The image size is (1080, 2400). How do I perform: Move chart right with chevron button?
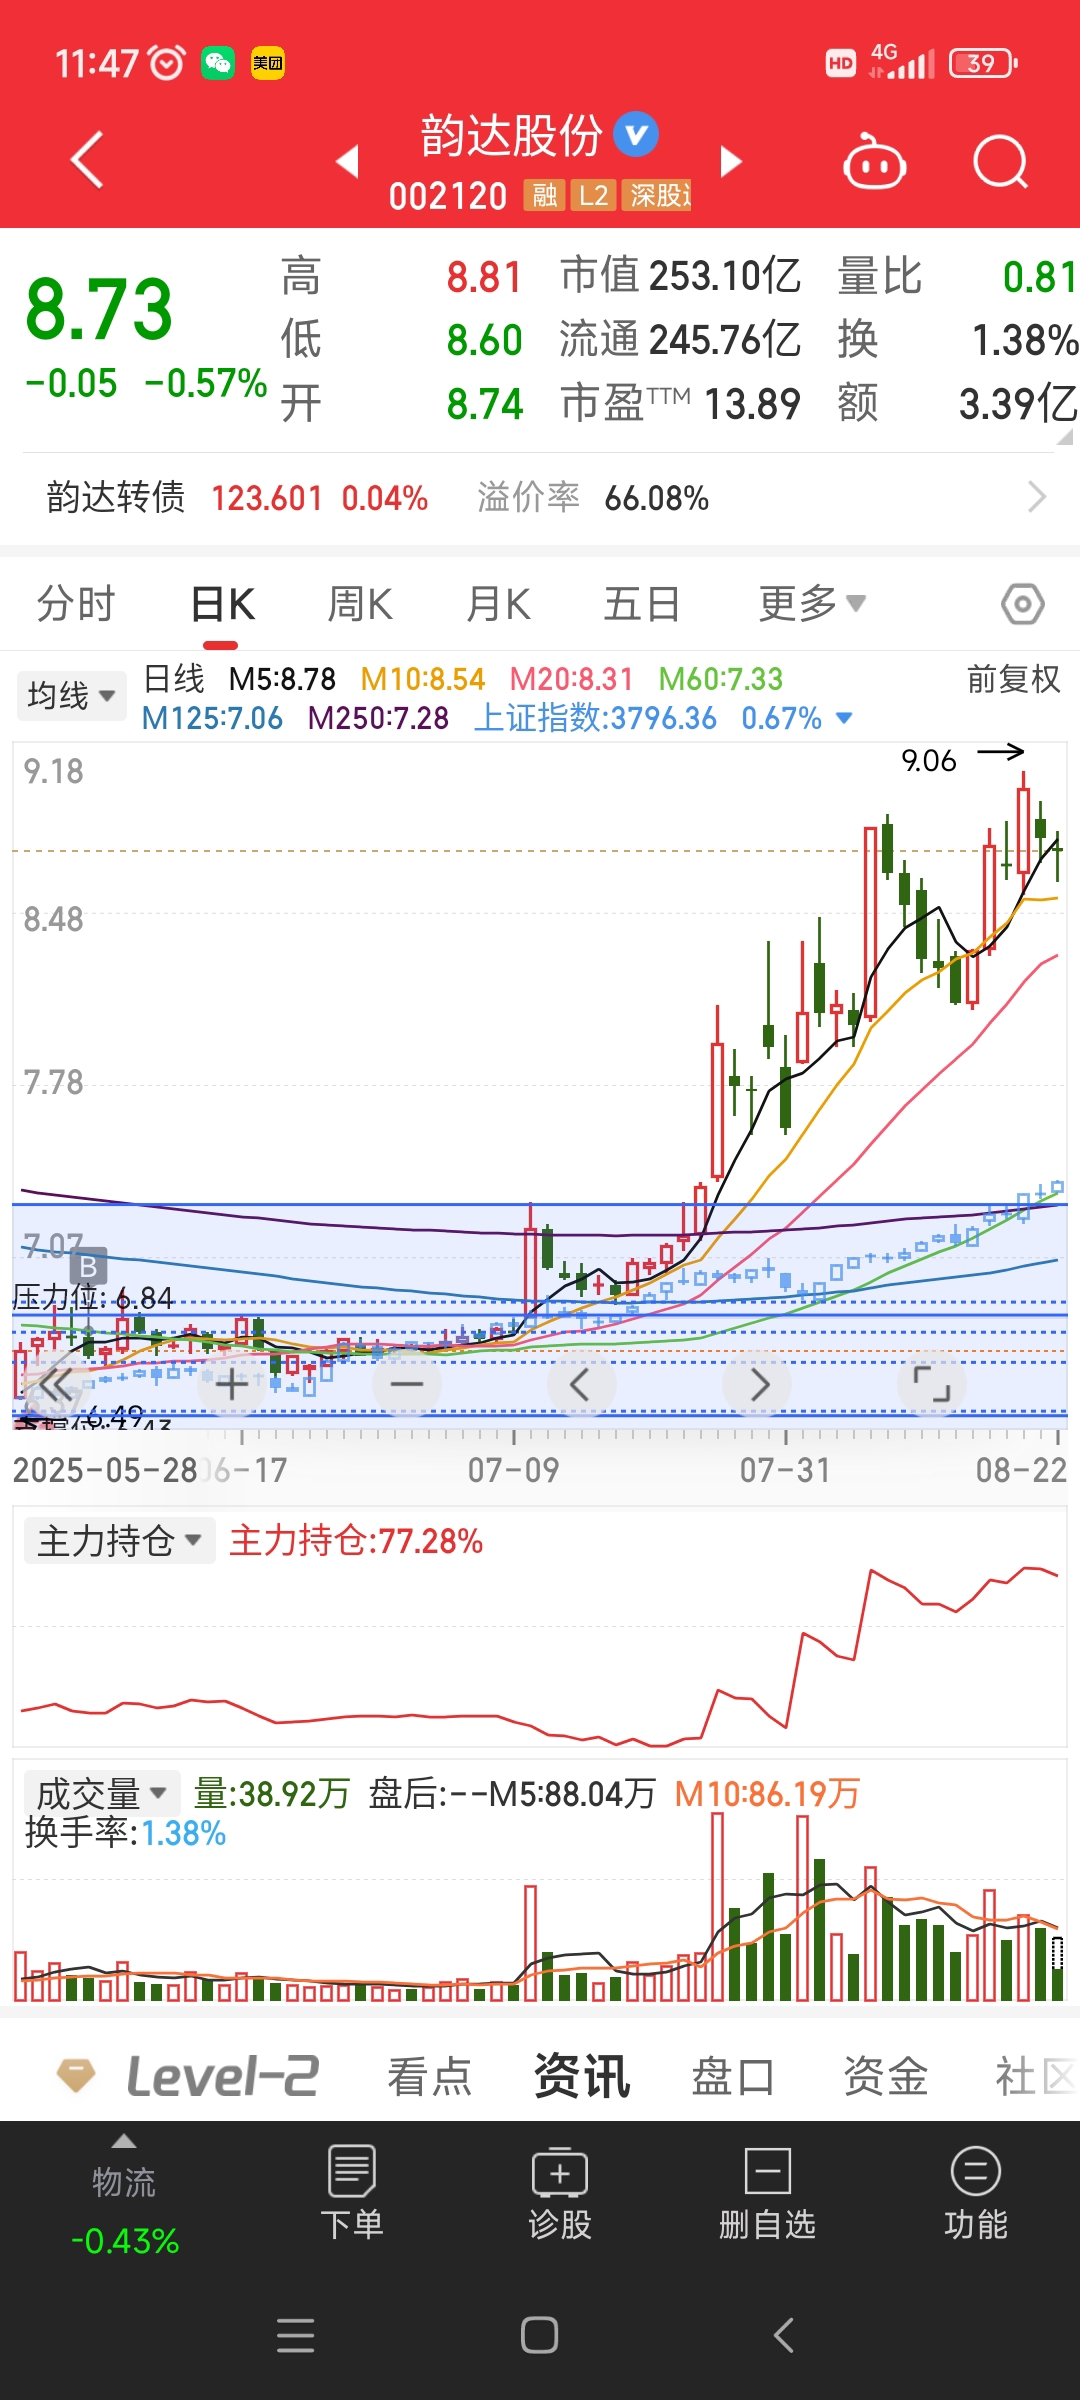(x=758, y=1385)
